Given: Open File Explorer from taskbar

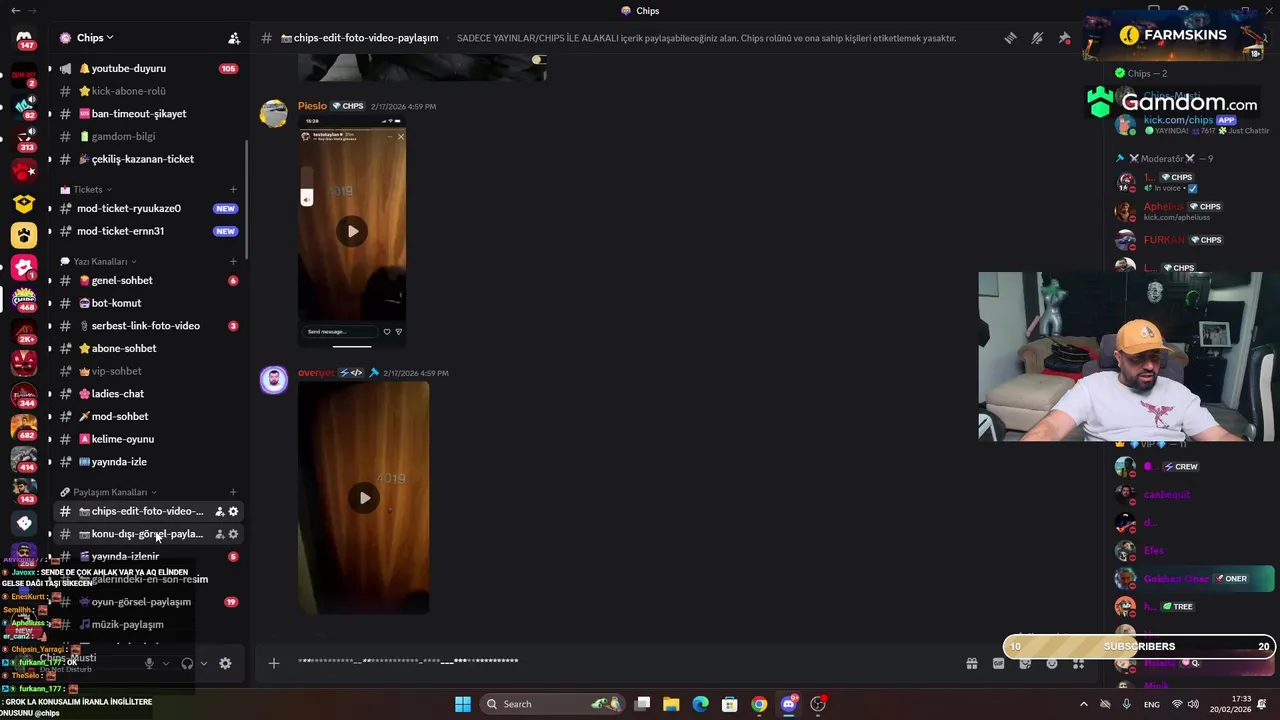Looking at the screenshot, I should click(671, 704).
